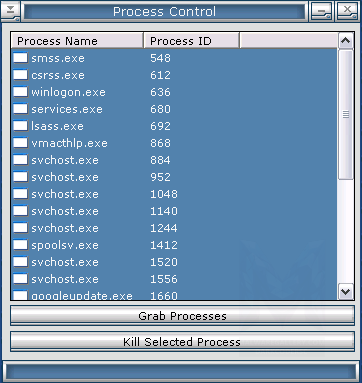
Task: Sort by Process ID column header
Action: tap(191, 41)
